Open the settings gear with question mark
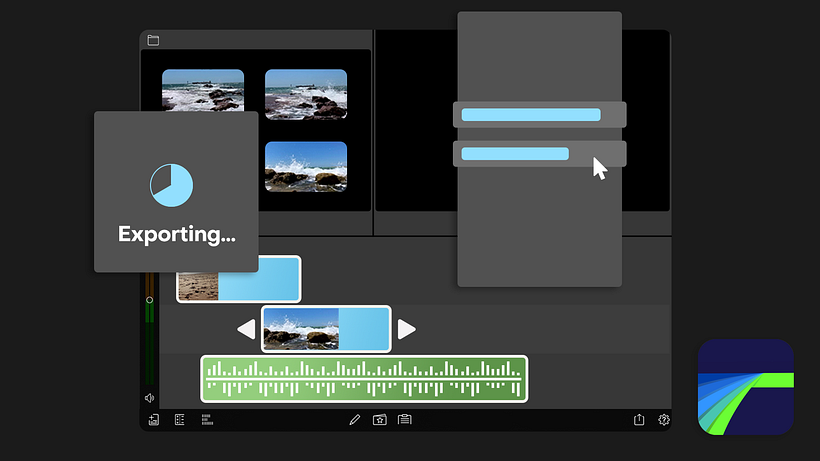Viewport: 820px width, 461px height. (664, 420)
